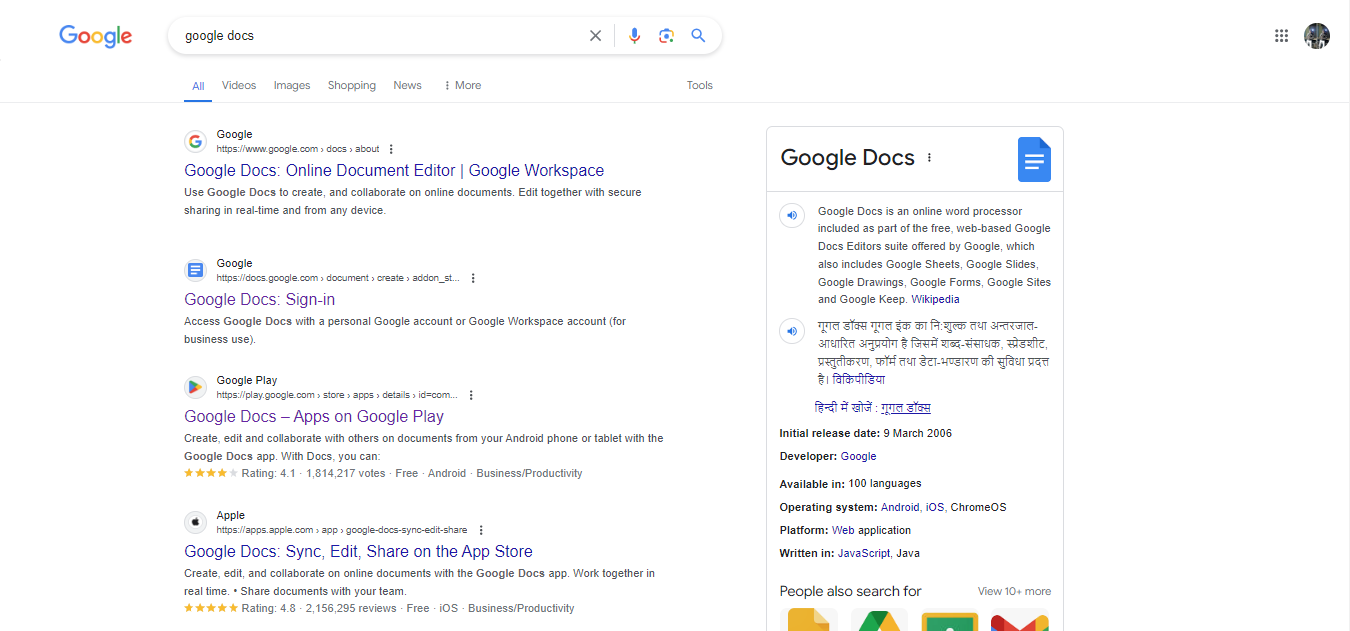The width and height of the screenshot is (1350, 631).
Task: Click the iOS operating system link
Action: tap(933, 507)
